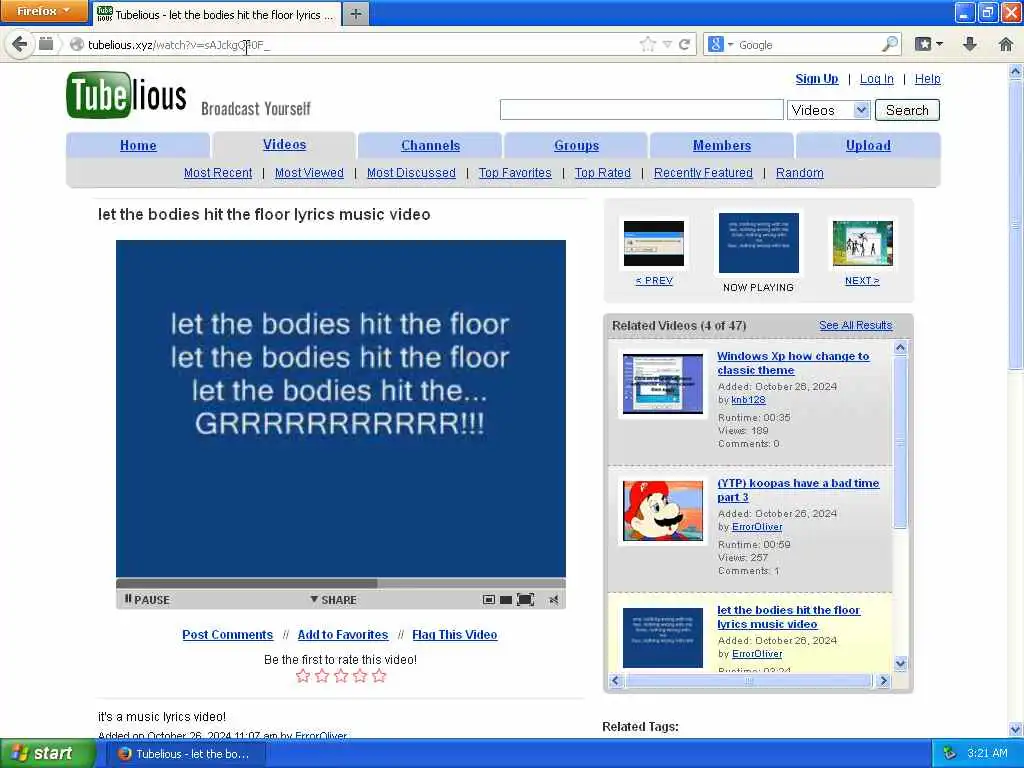1024x768 pixels.
Task: Click the Post Comments link
Action: tap(227, 634)
